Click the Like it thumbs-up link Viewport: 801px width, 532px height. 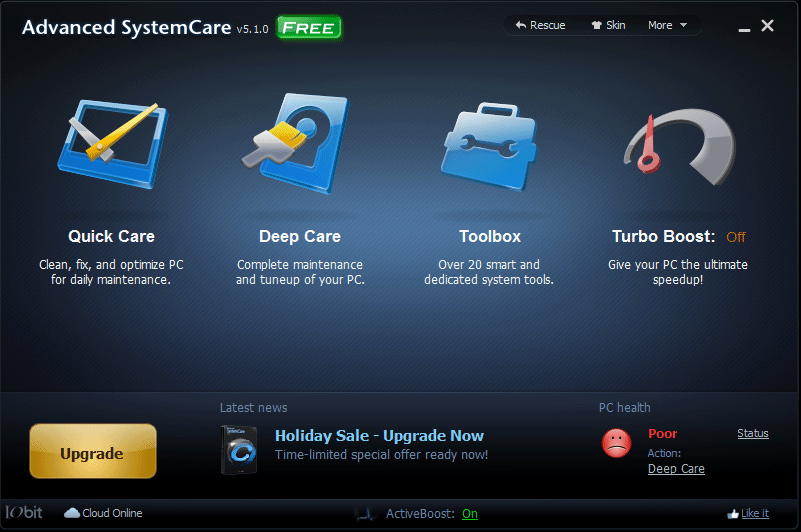tap(748, 513)
